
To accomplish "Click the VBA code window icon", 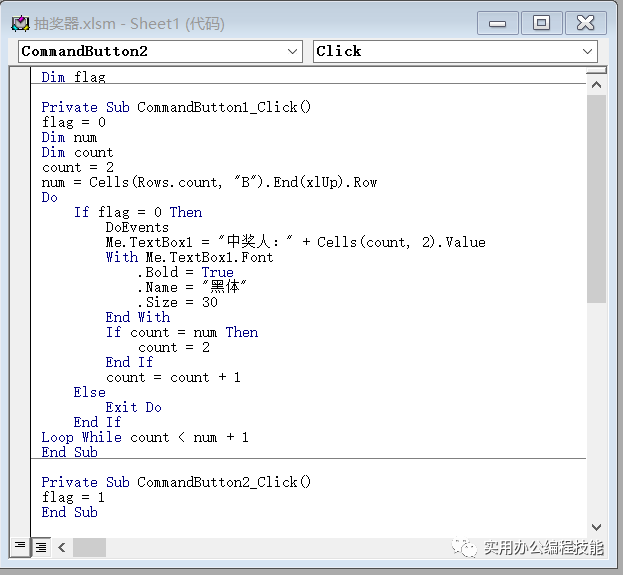I will pos(20,23).
